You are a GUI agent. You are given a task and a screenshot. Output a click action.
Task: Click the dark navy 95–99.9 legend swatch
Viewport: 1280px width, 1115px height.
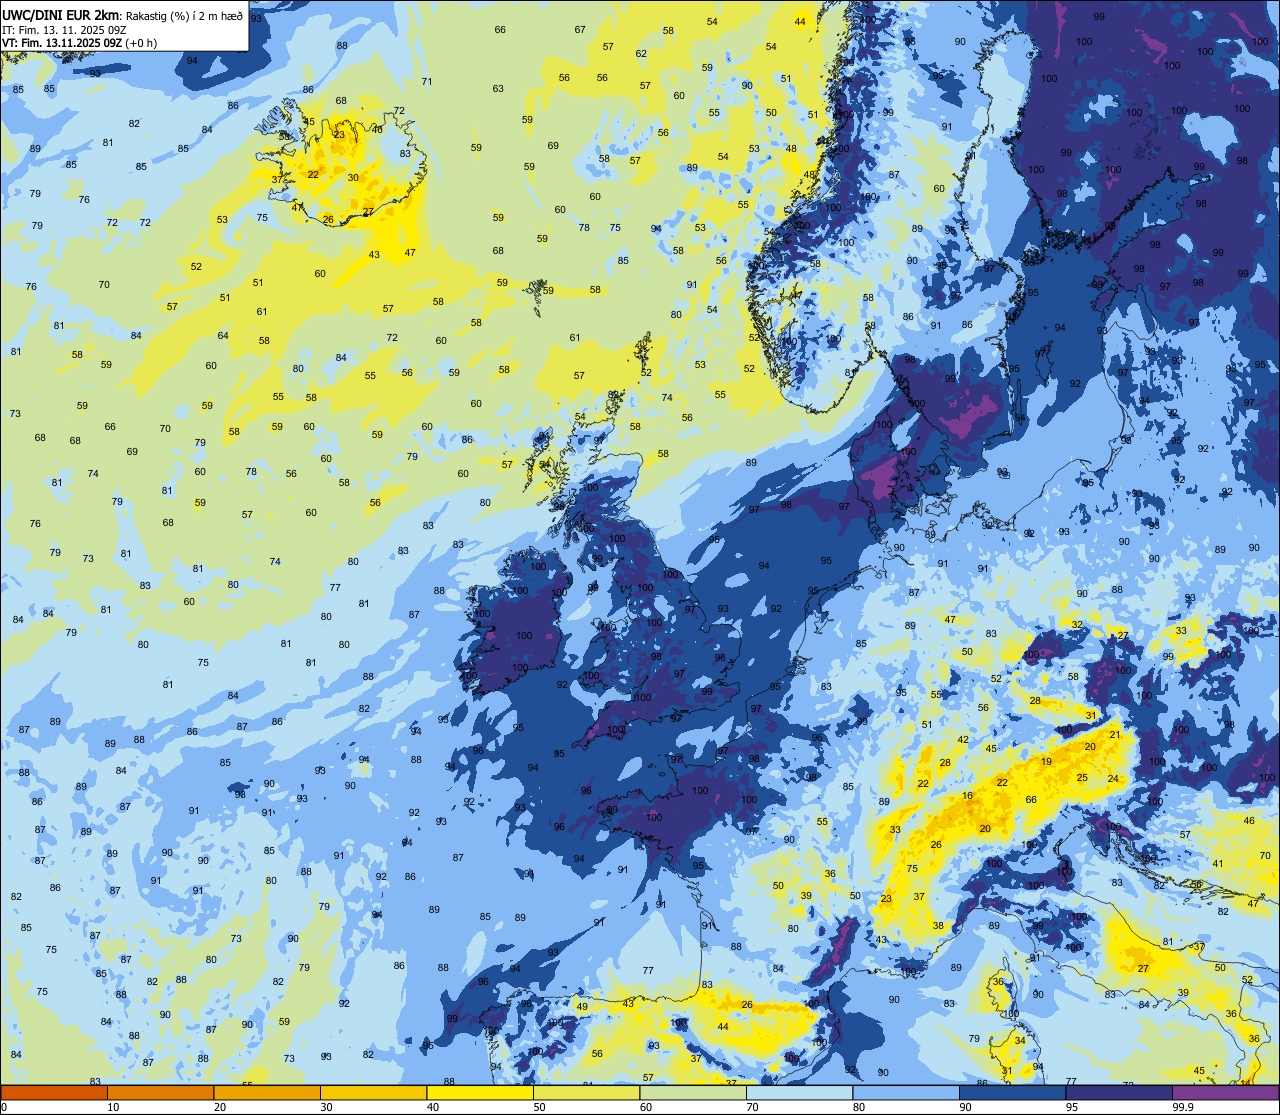click(x=1119, y=1093)
